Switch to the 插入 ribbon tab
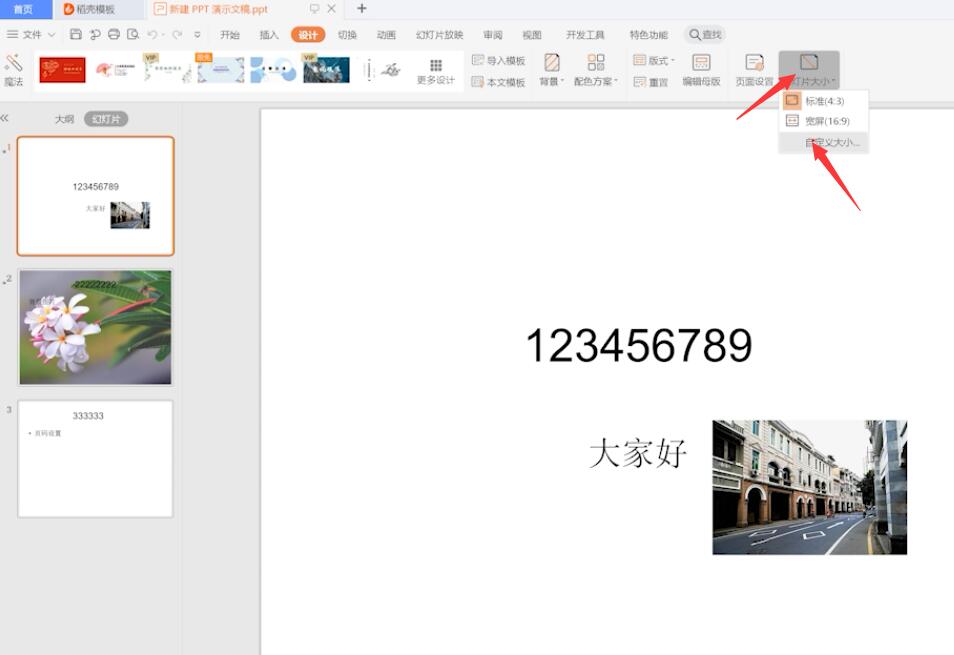The width and height of the screenshot is (954, 655). click(x=269, y=35)
